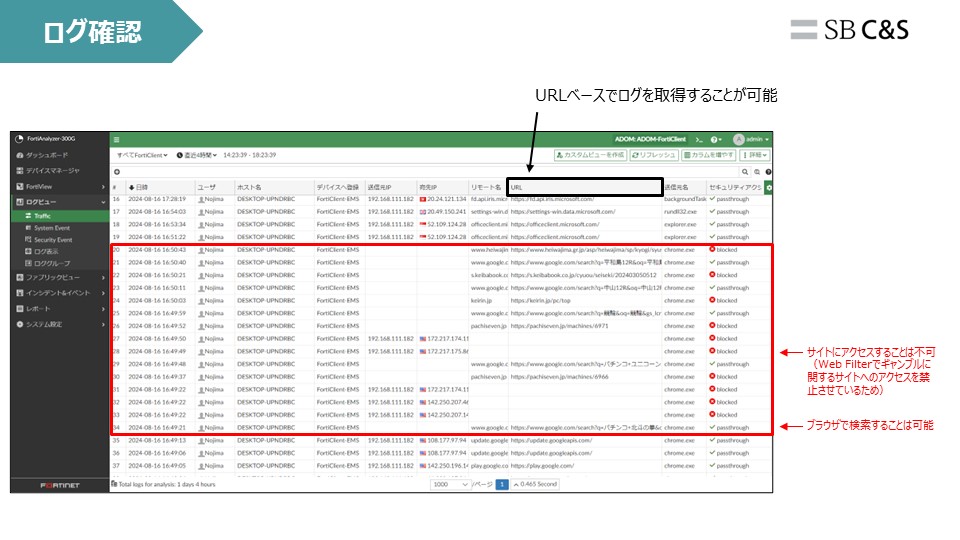Expand the ファブリックビュー chevron
This screenshot has height=540, width=960.
tap(103, 278)
